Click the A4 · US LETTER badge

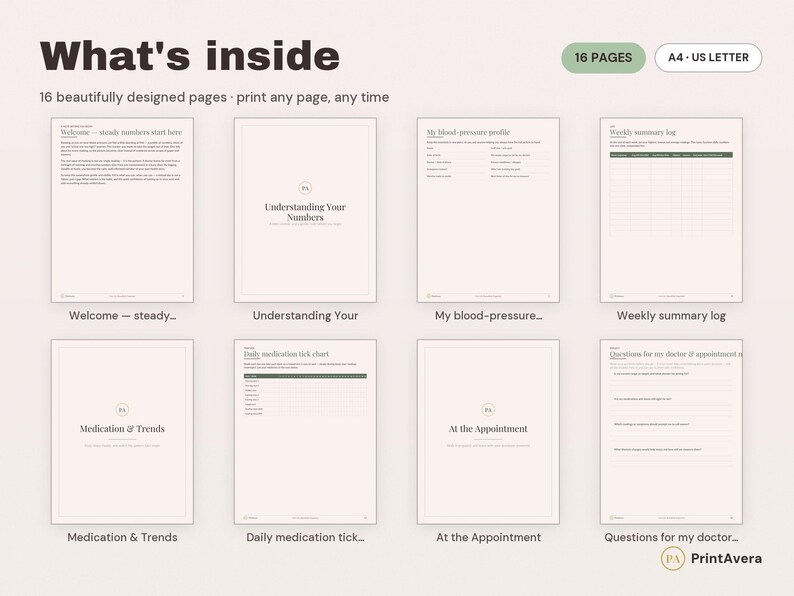708,58
